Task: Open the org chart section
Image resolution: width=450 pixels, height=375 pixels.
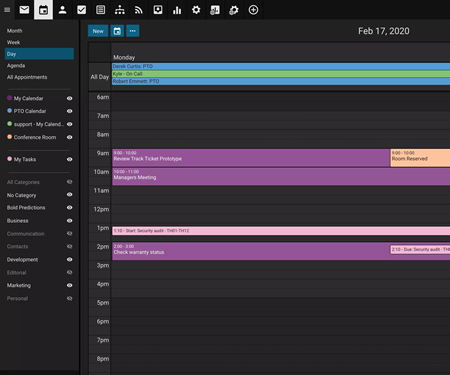Action: tap(120, 10)
